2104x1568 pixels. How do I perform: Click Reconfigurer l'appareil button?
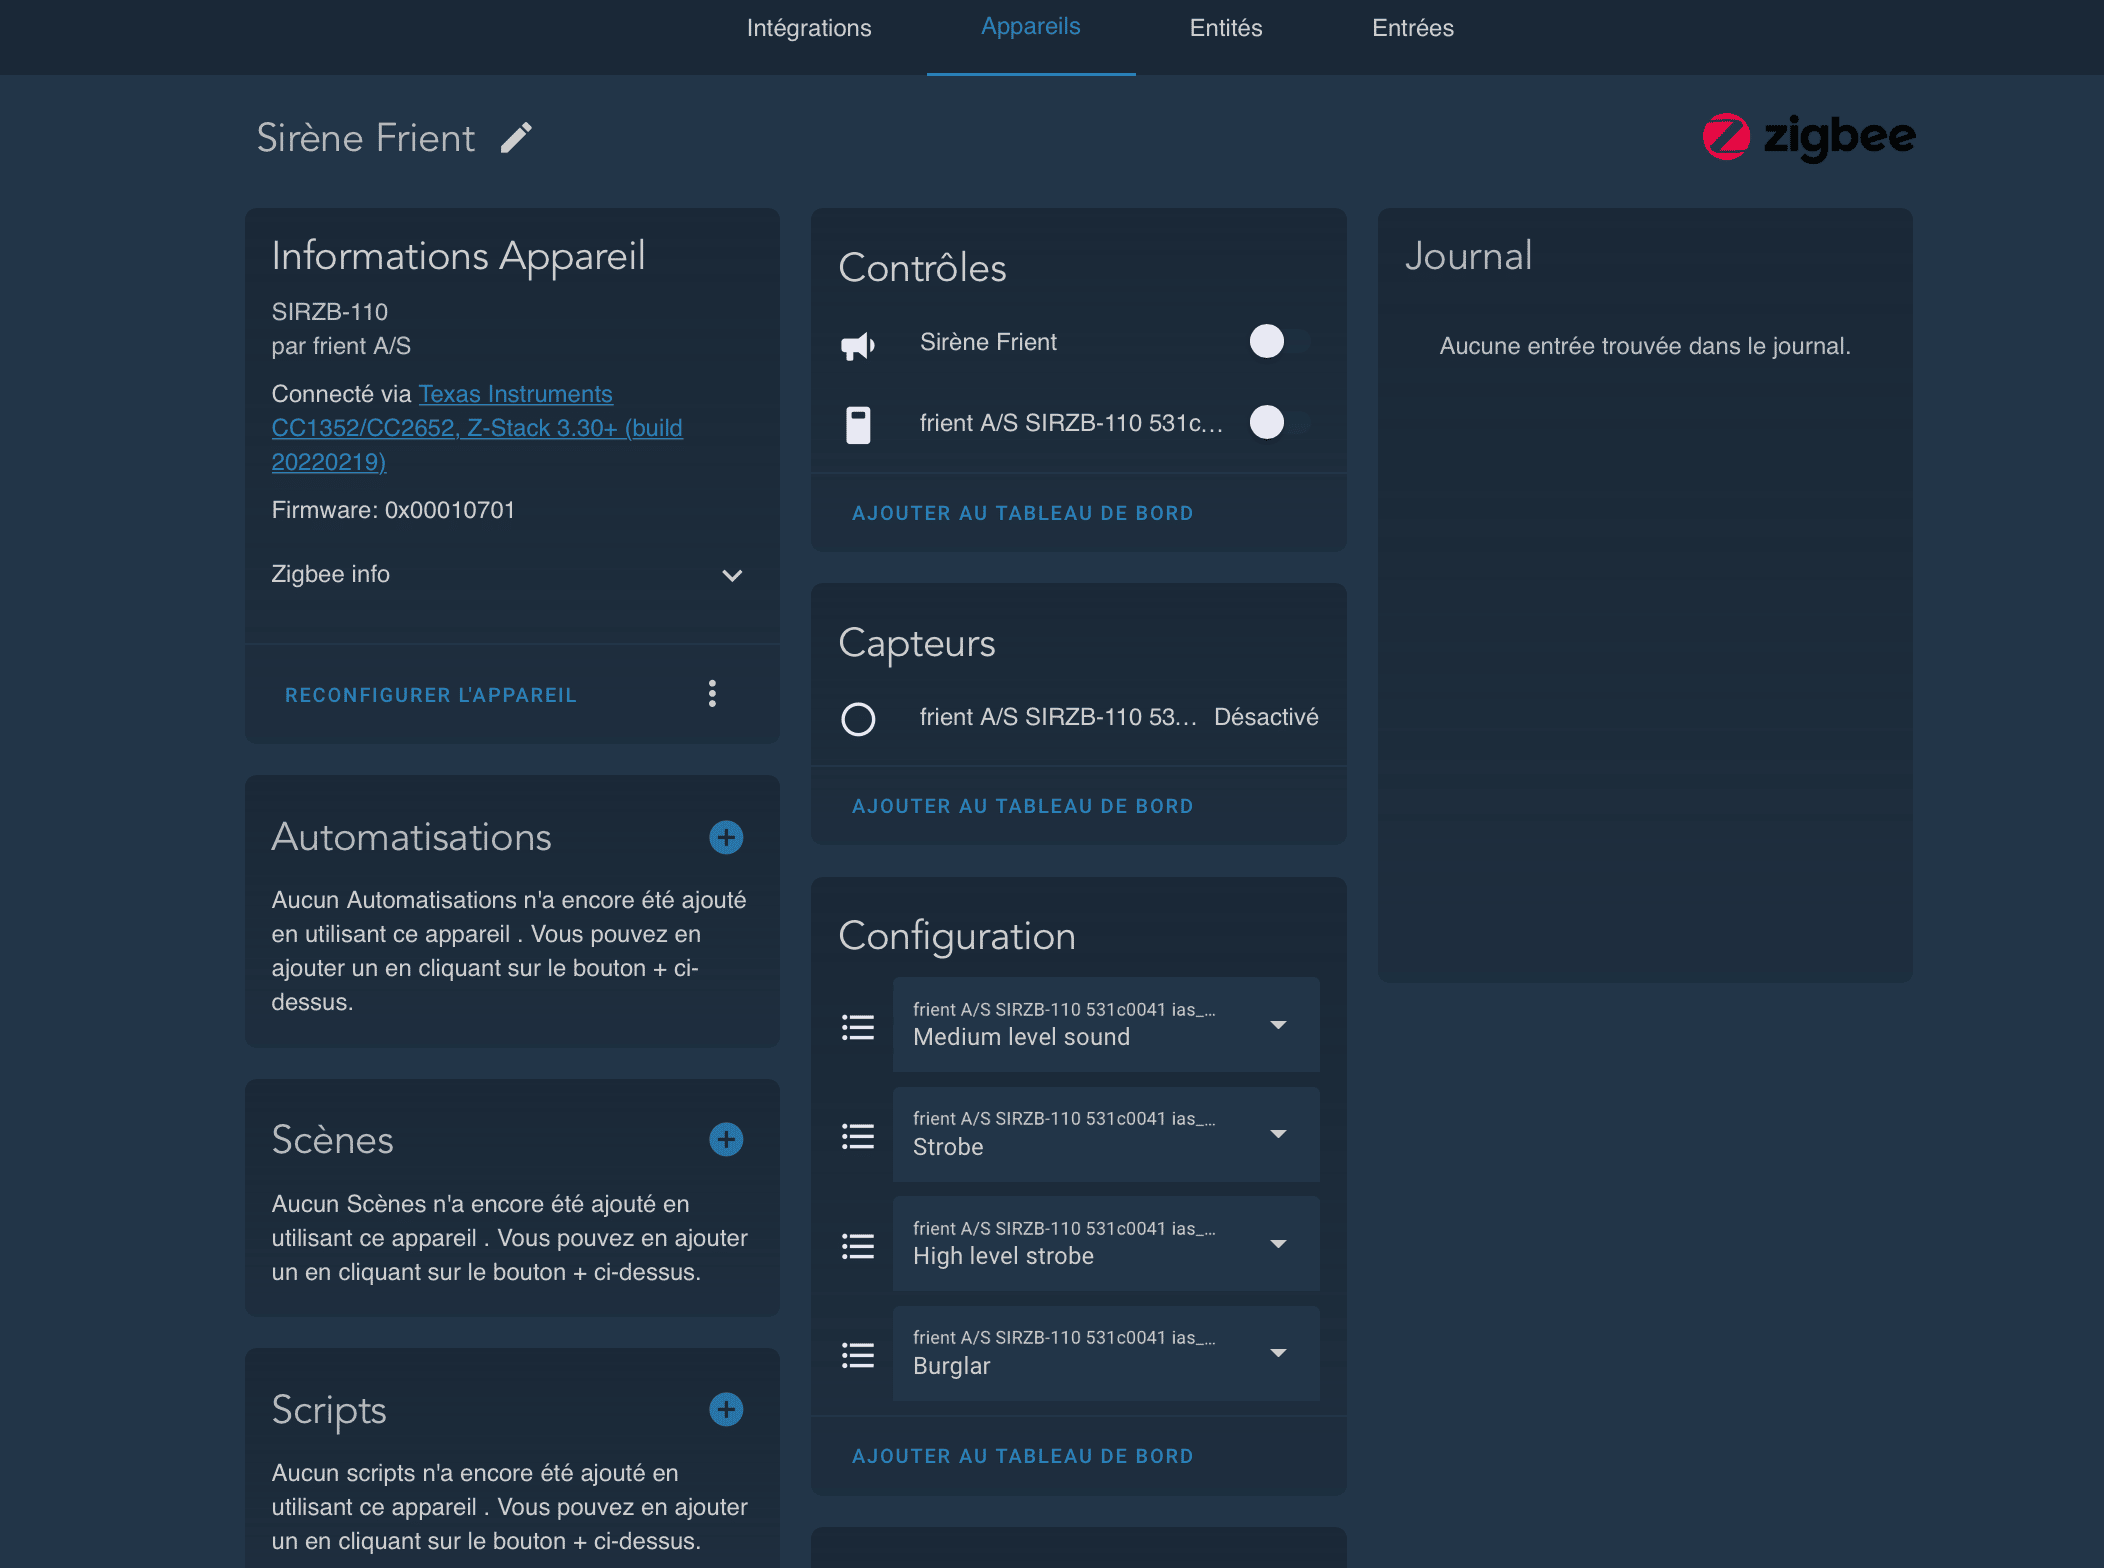[431, 695]
